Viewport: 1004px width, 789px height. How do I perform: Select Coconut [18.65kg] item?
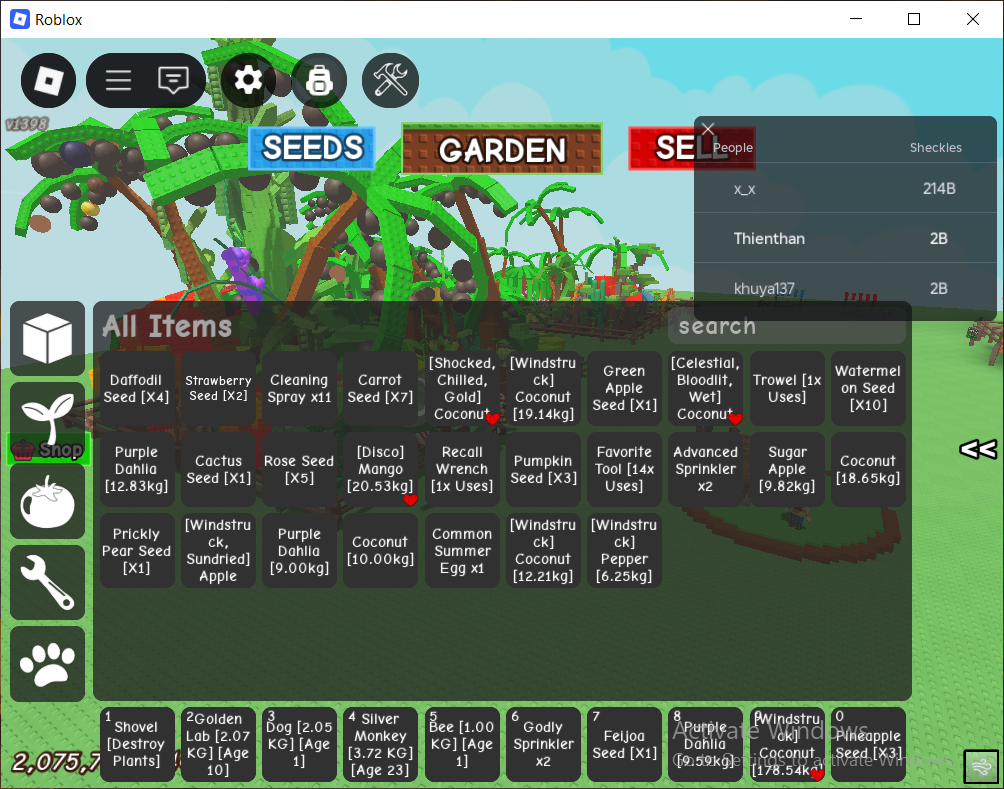[868, 469]
